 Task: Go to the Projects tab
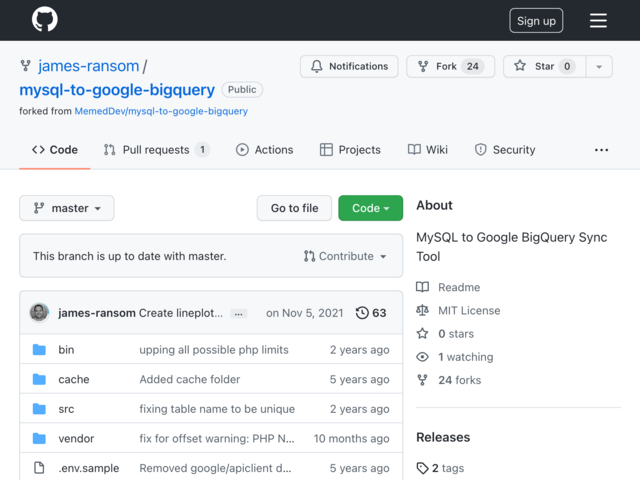(x=350, y=150)
